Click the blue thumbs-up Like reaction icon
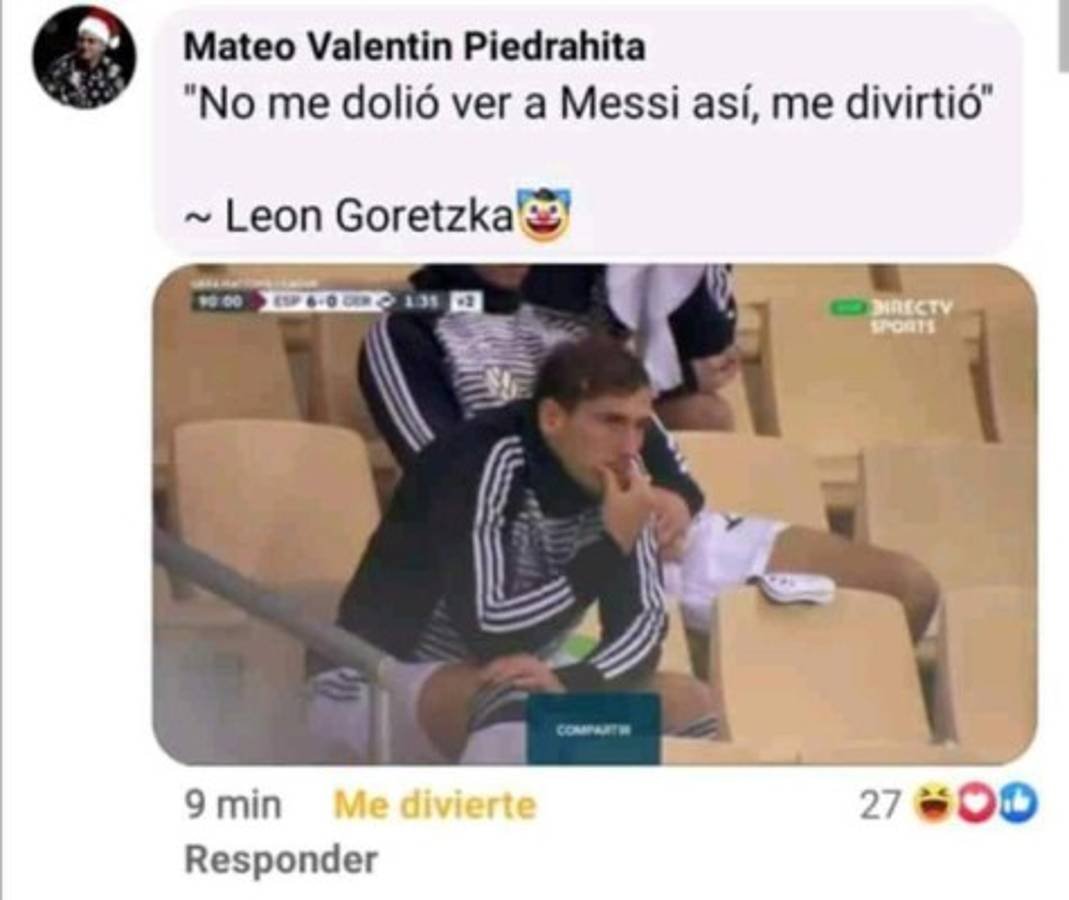 (1016, 804)
